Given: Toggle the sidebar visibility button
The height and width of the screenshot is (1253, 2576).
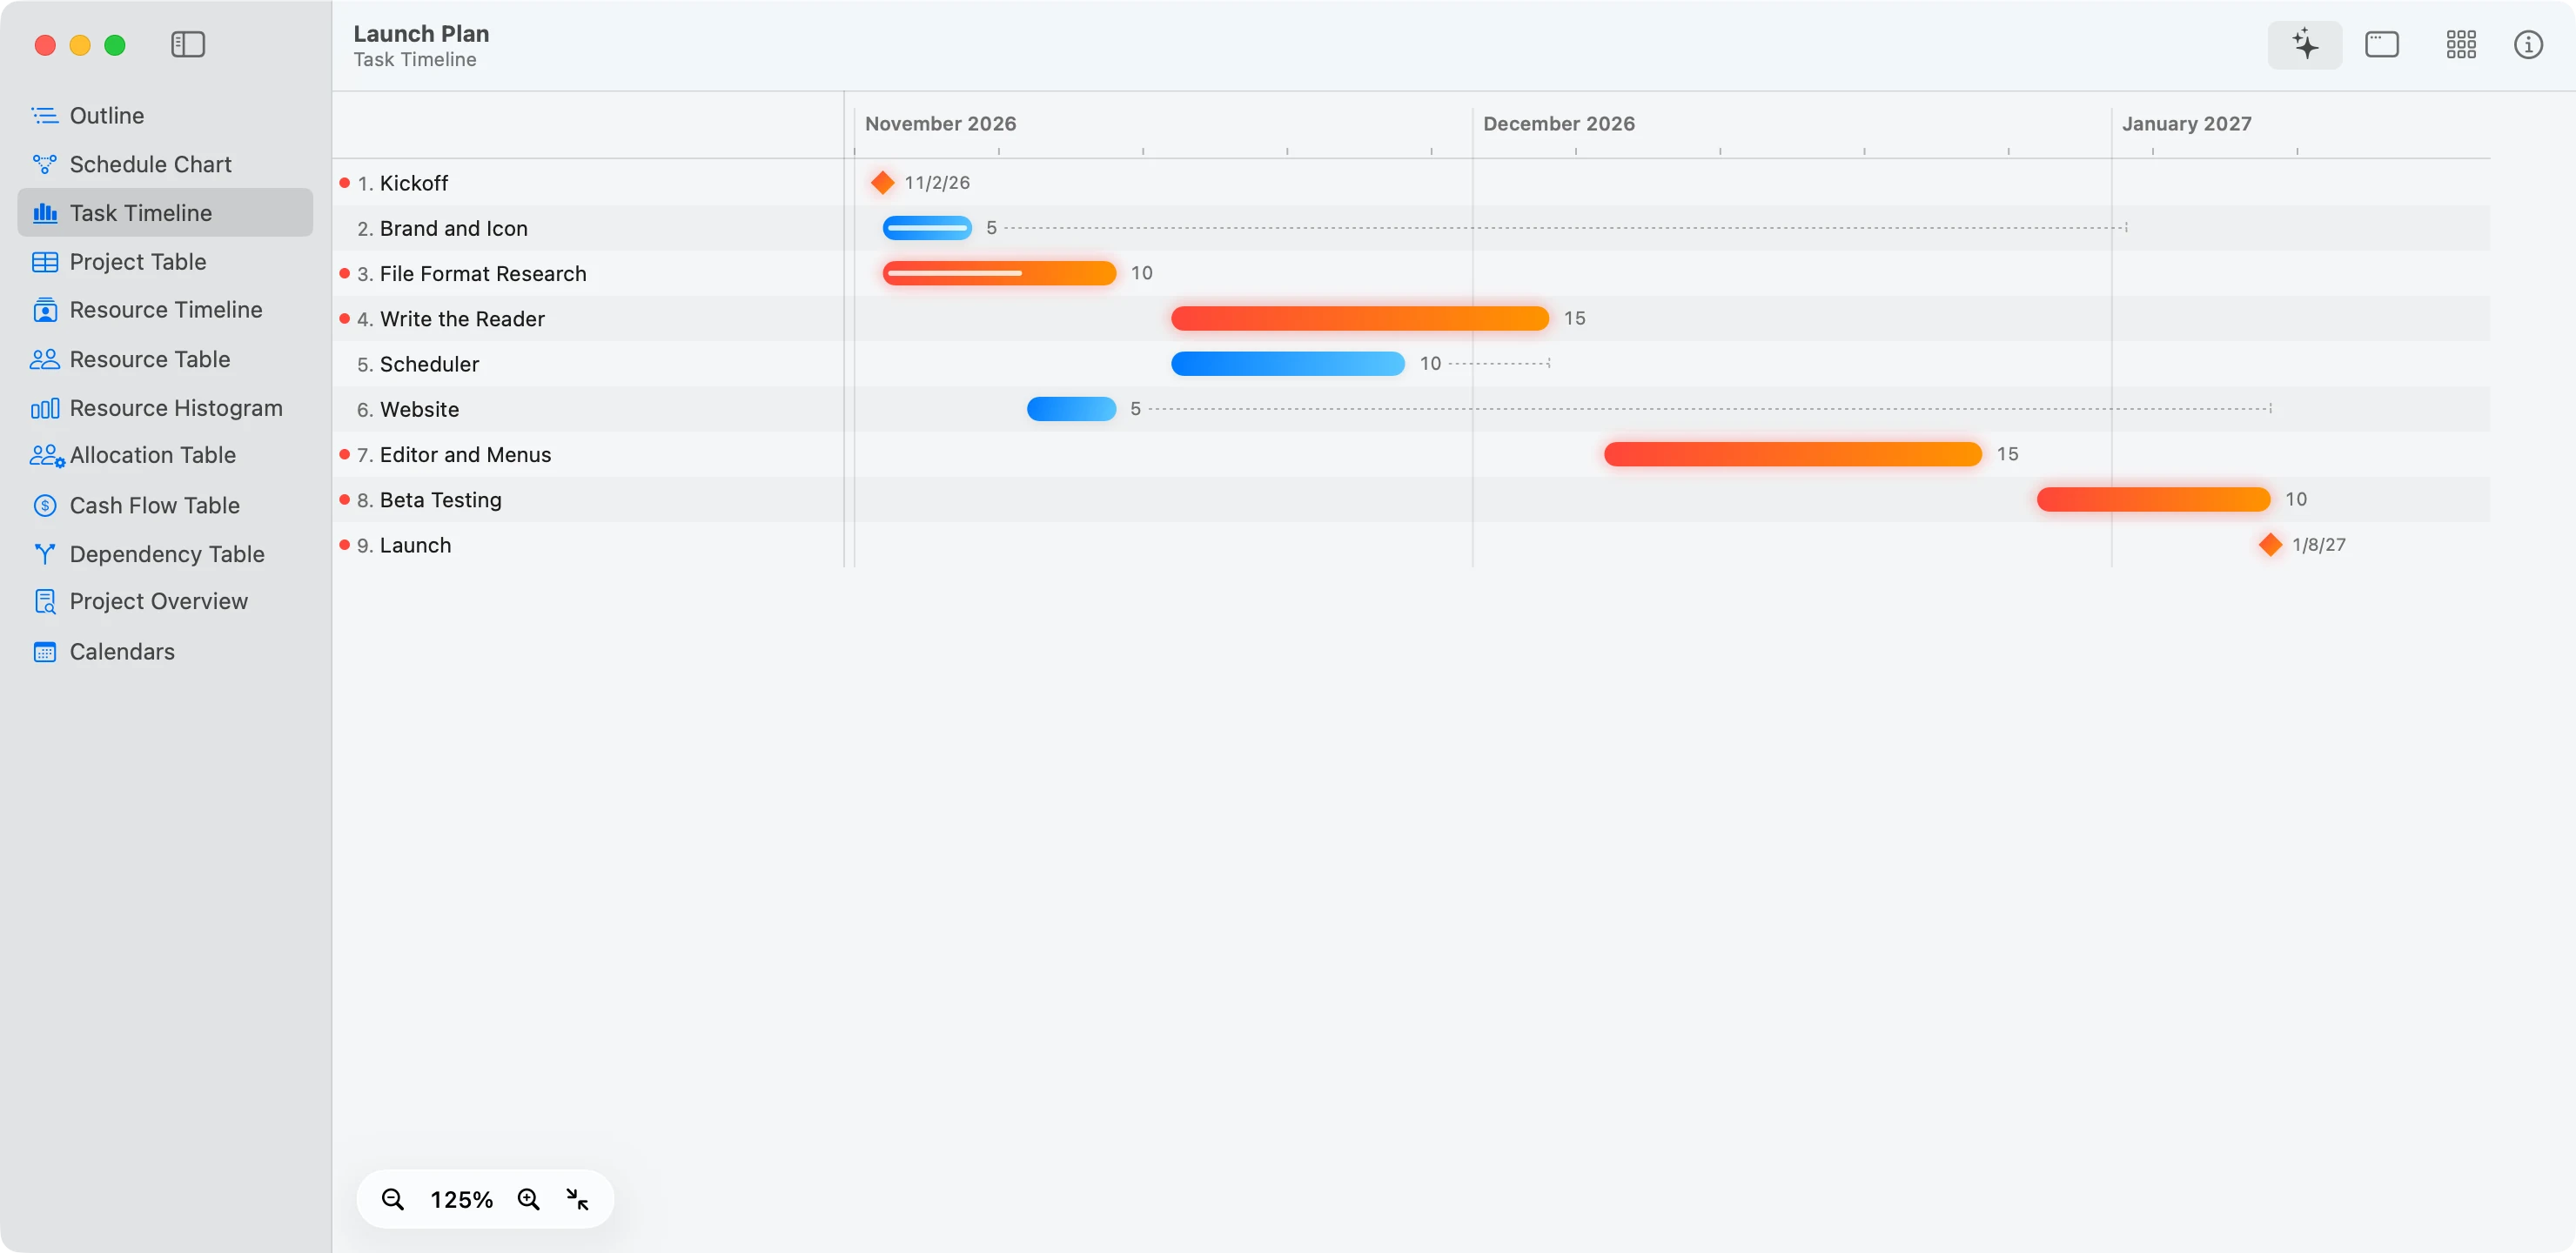Looking at the screenshot, I should 187,45.
